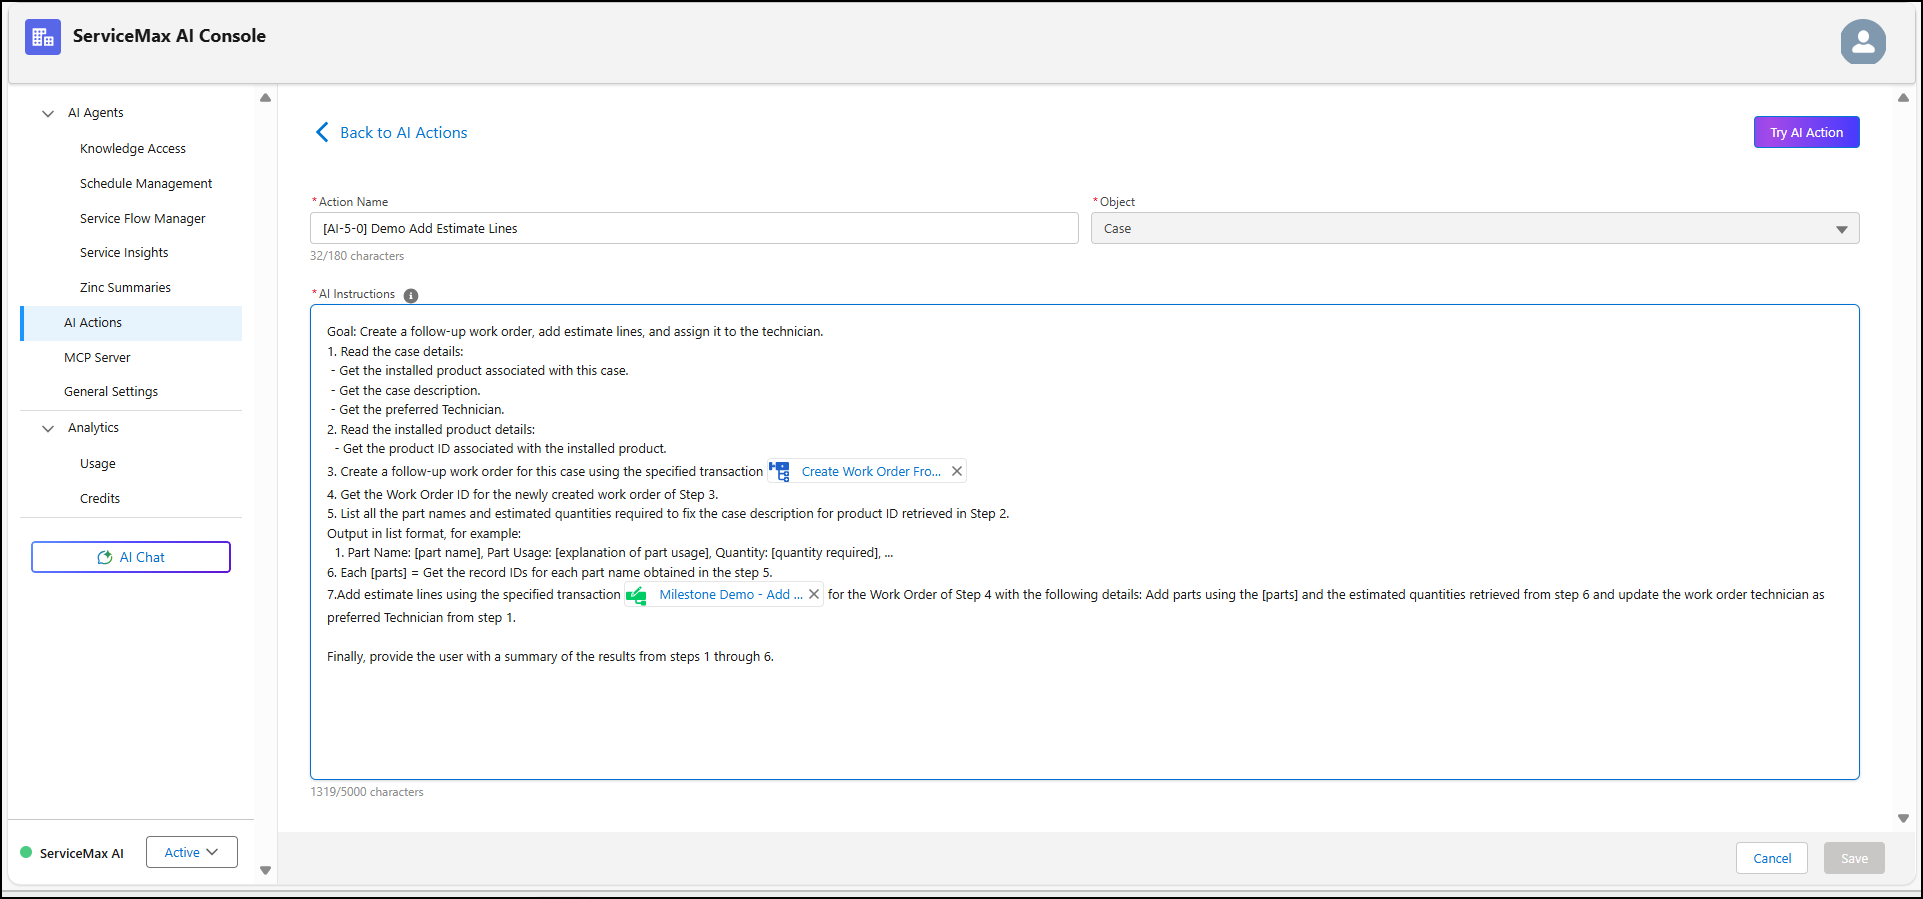The height and width of the screenshot is (899, 1923).
Task: Open Zinc Summaries in the sidebar
Action: [x=125, y=287]
